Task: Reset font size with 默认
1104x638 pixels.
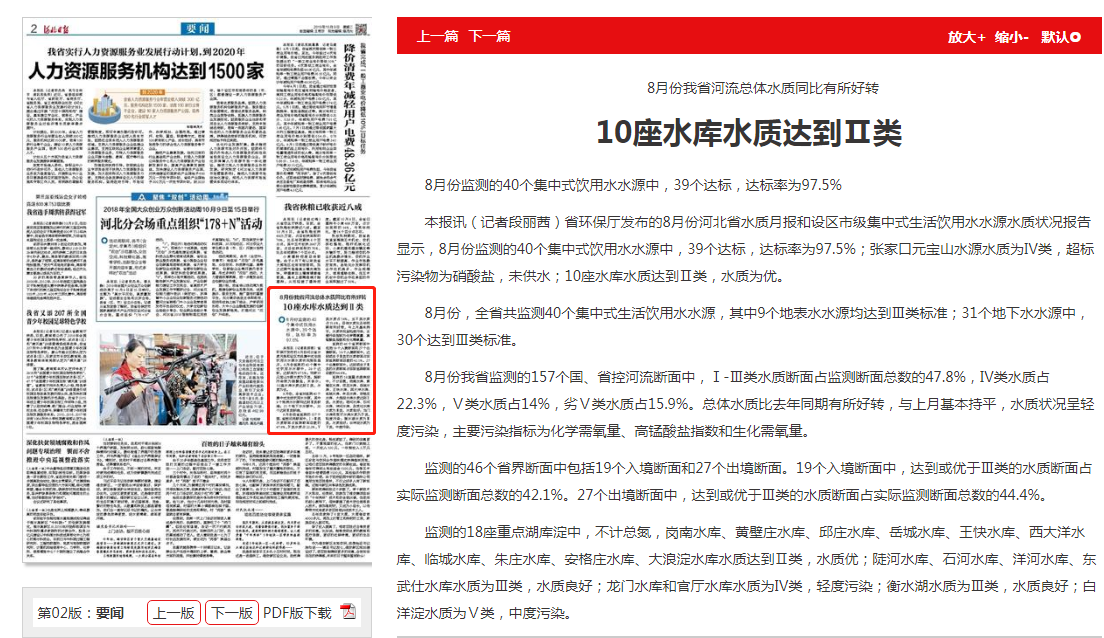Action: 1054,37
